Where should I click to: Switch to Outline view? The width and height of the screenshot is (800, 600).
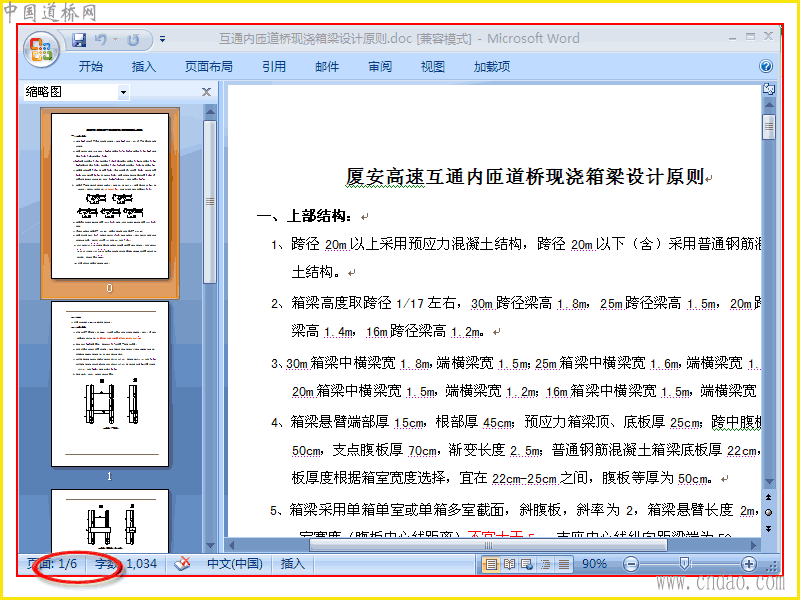coord(545,564)
